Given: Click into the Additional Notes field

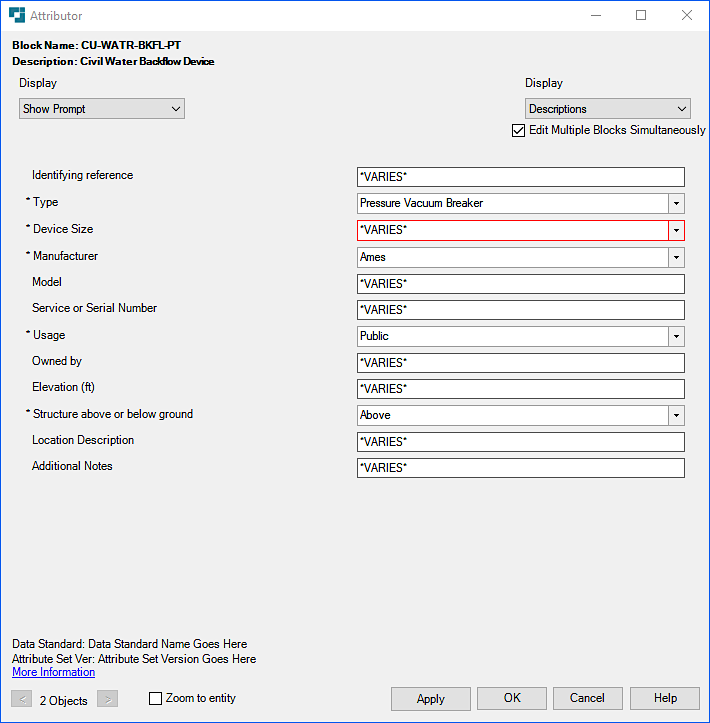Looking at the screenshot, I should [520, 468].
